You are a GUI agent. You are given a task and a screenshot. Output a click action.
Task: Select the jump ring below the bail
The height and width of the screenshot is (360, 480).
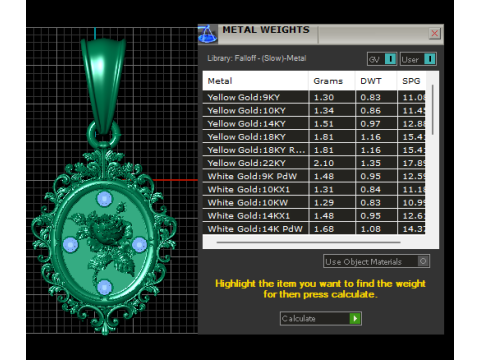(x=104, y=135)
